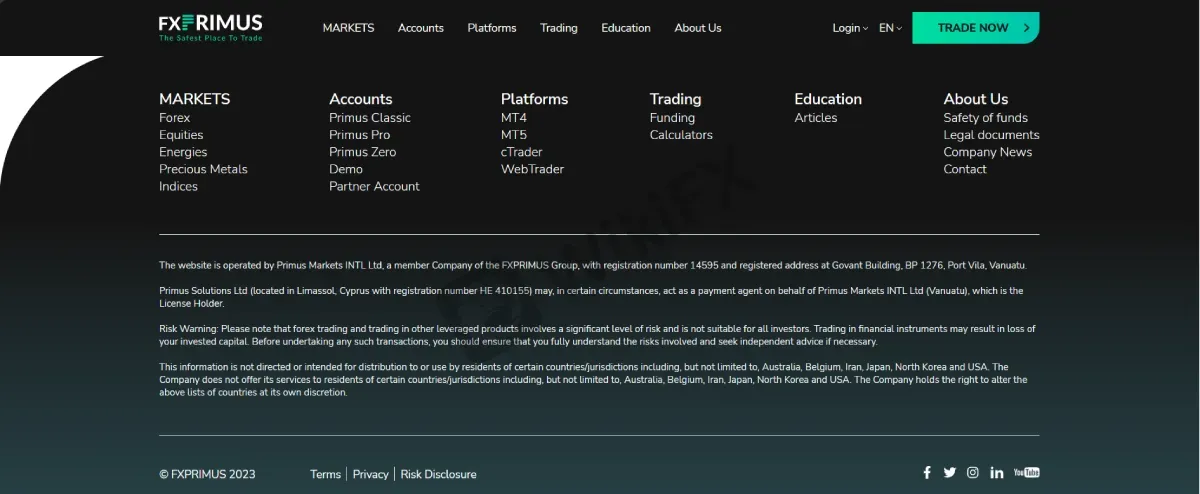Image resolution: width=1200 pixels, height=494 pixels.
Task: Open the Privacy footer link
Action: (x=370, y=474)
